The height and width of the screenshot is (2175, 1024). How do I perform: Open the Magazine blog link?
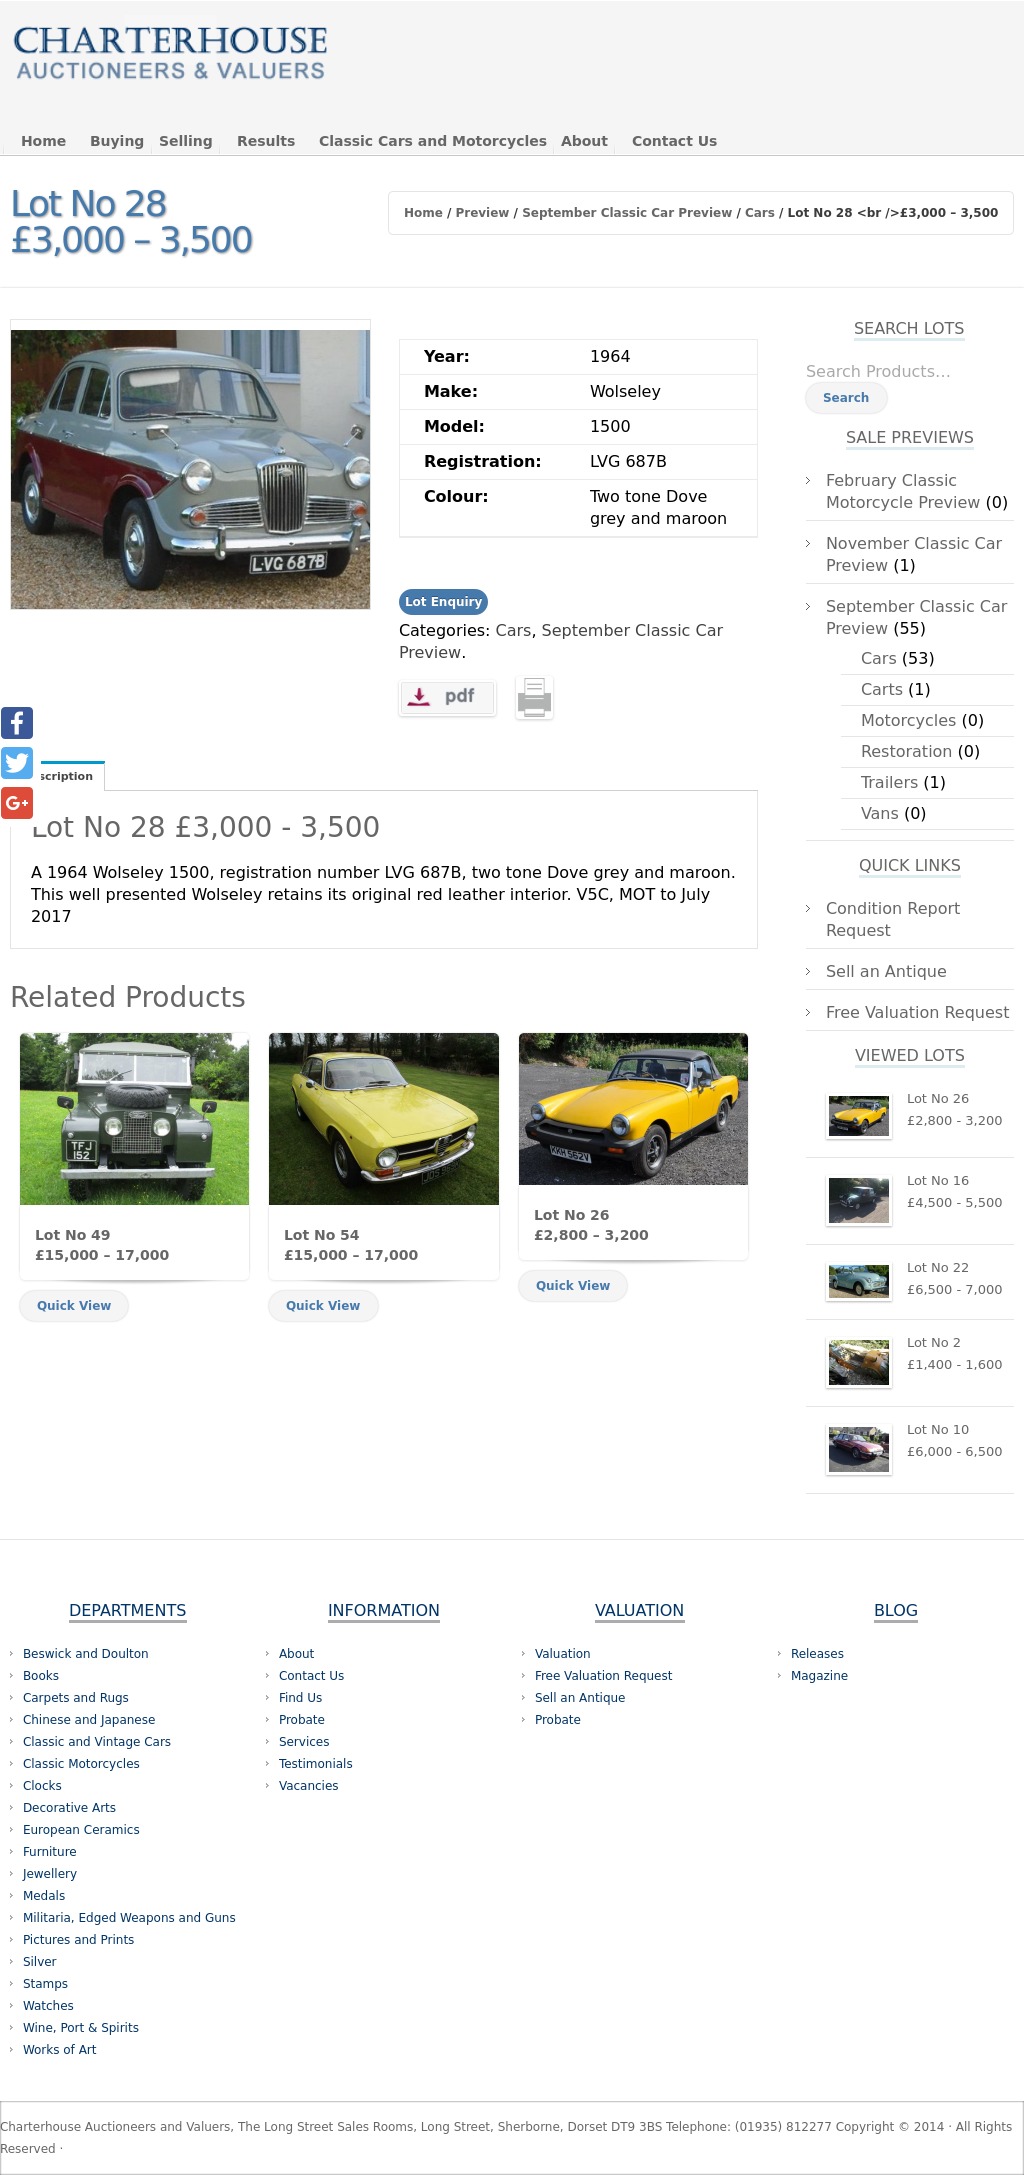point(819,1676)
